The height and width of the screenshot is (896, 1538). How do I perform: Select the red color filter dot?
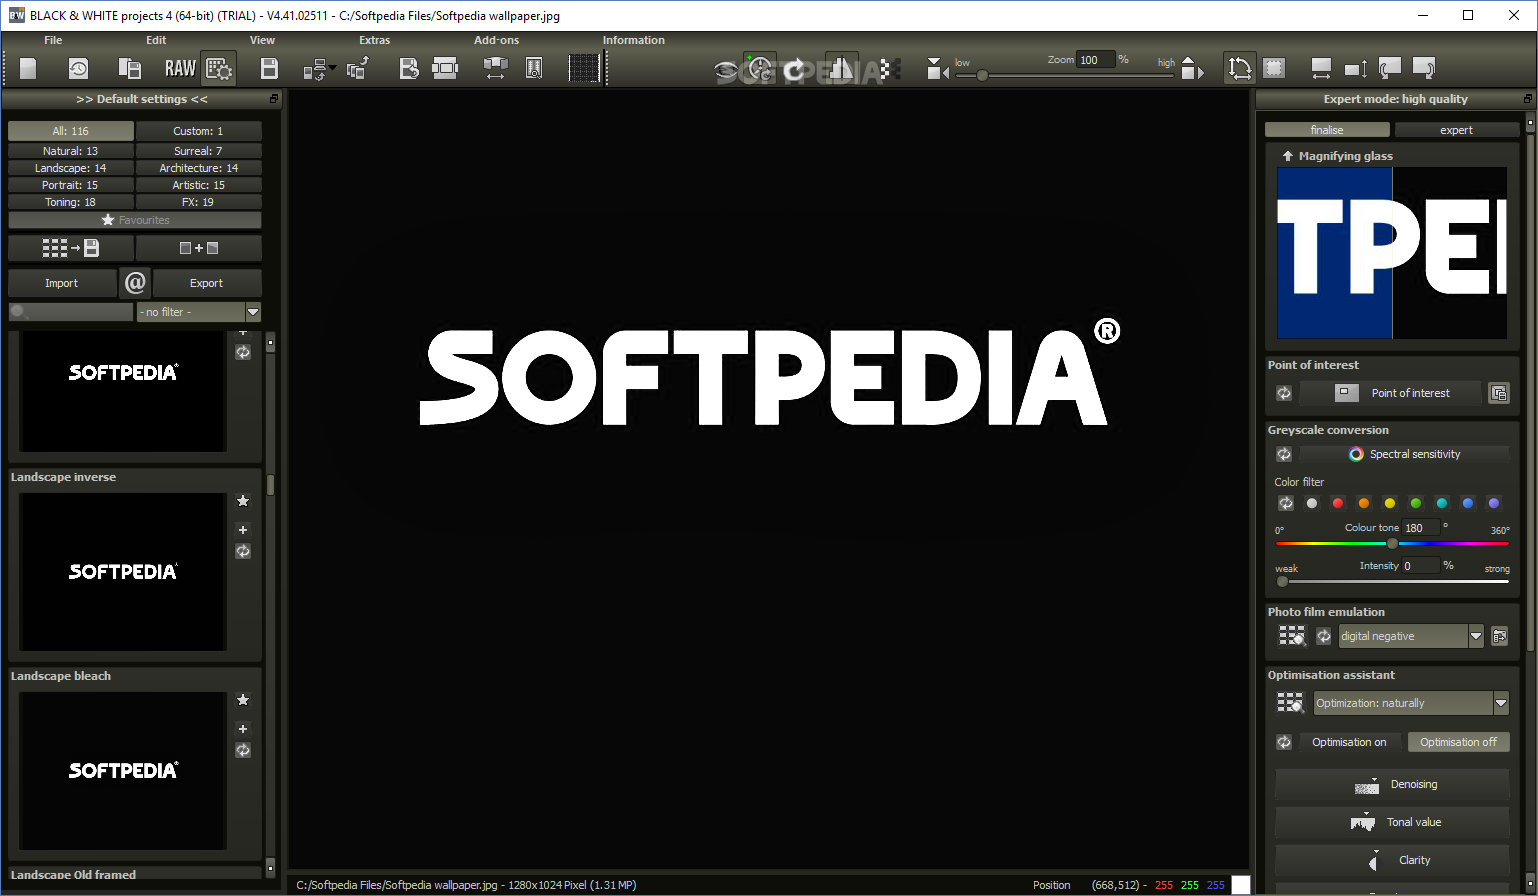pos(1338,503)
